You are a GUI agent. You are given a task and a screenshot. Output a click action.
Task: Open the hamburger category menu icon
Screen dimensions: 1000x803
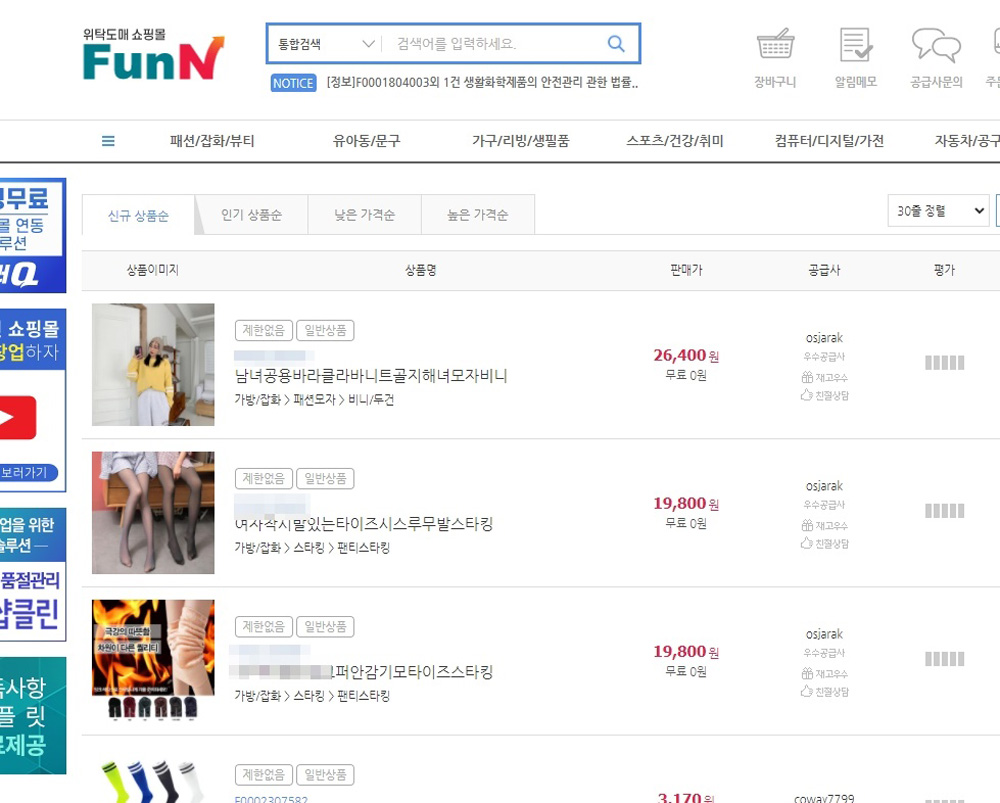pyautogui.click(x=108, y=141)
